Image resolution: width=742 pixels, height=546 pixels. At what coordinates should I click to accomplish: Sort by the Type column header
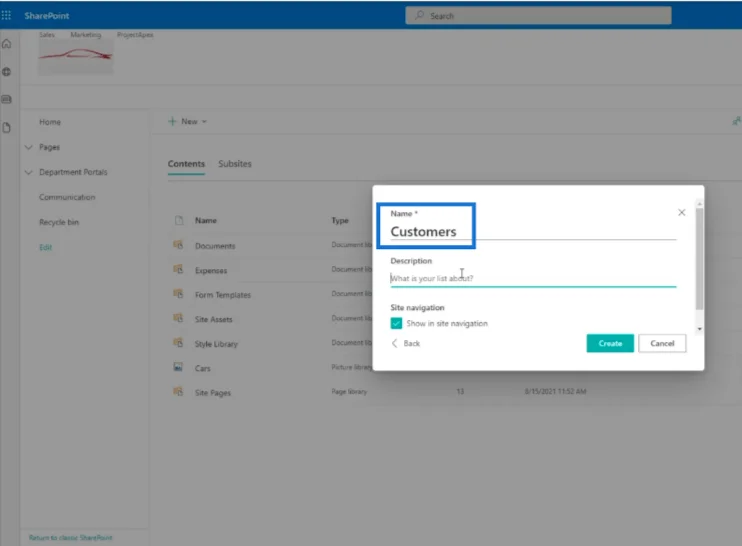pyautogui.click(x=340, y=220)
